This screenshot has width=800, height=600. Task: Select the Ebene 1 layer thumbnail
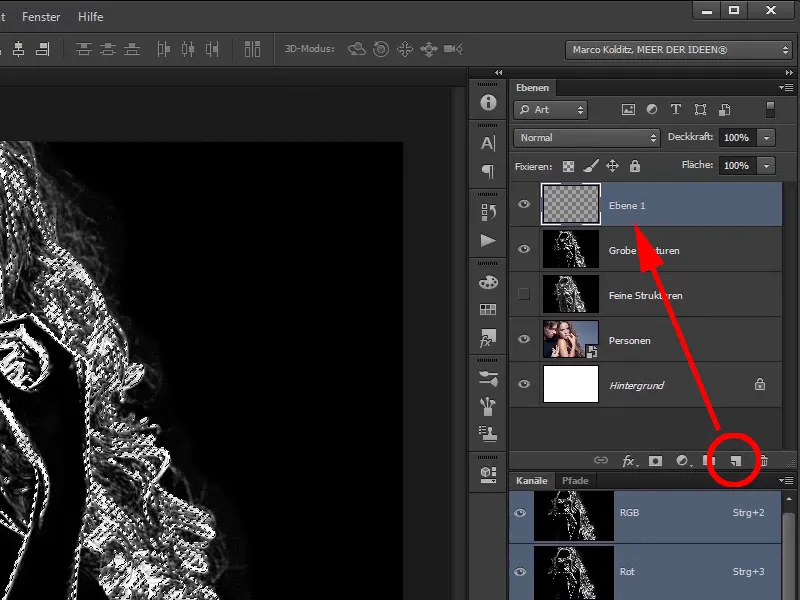(x=571, y=204)
